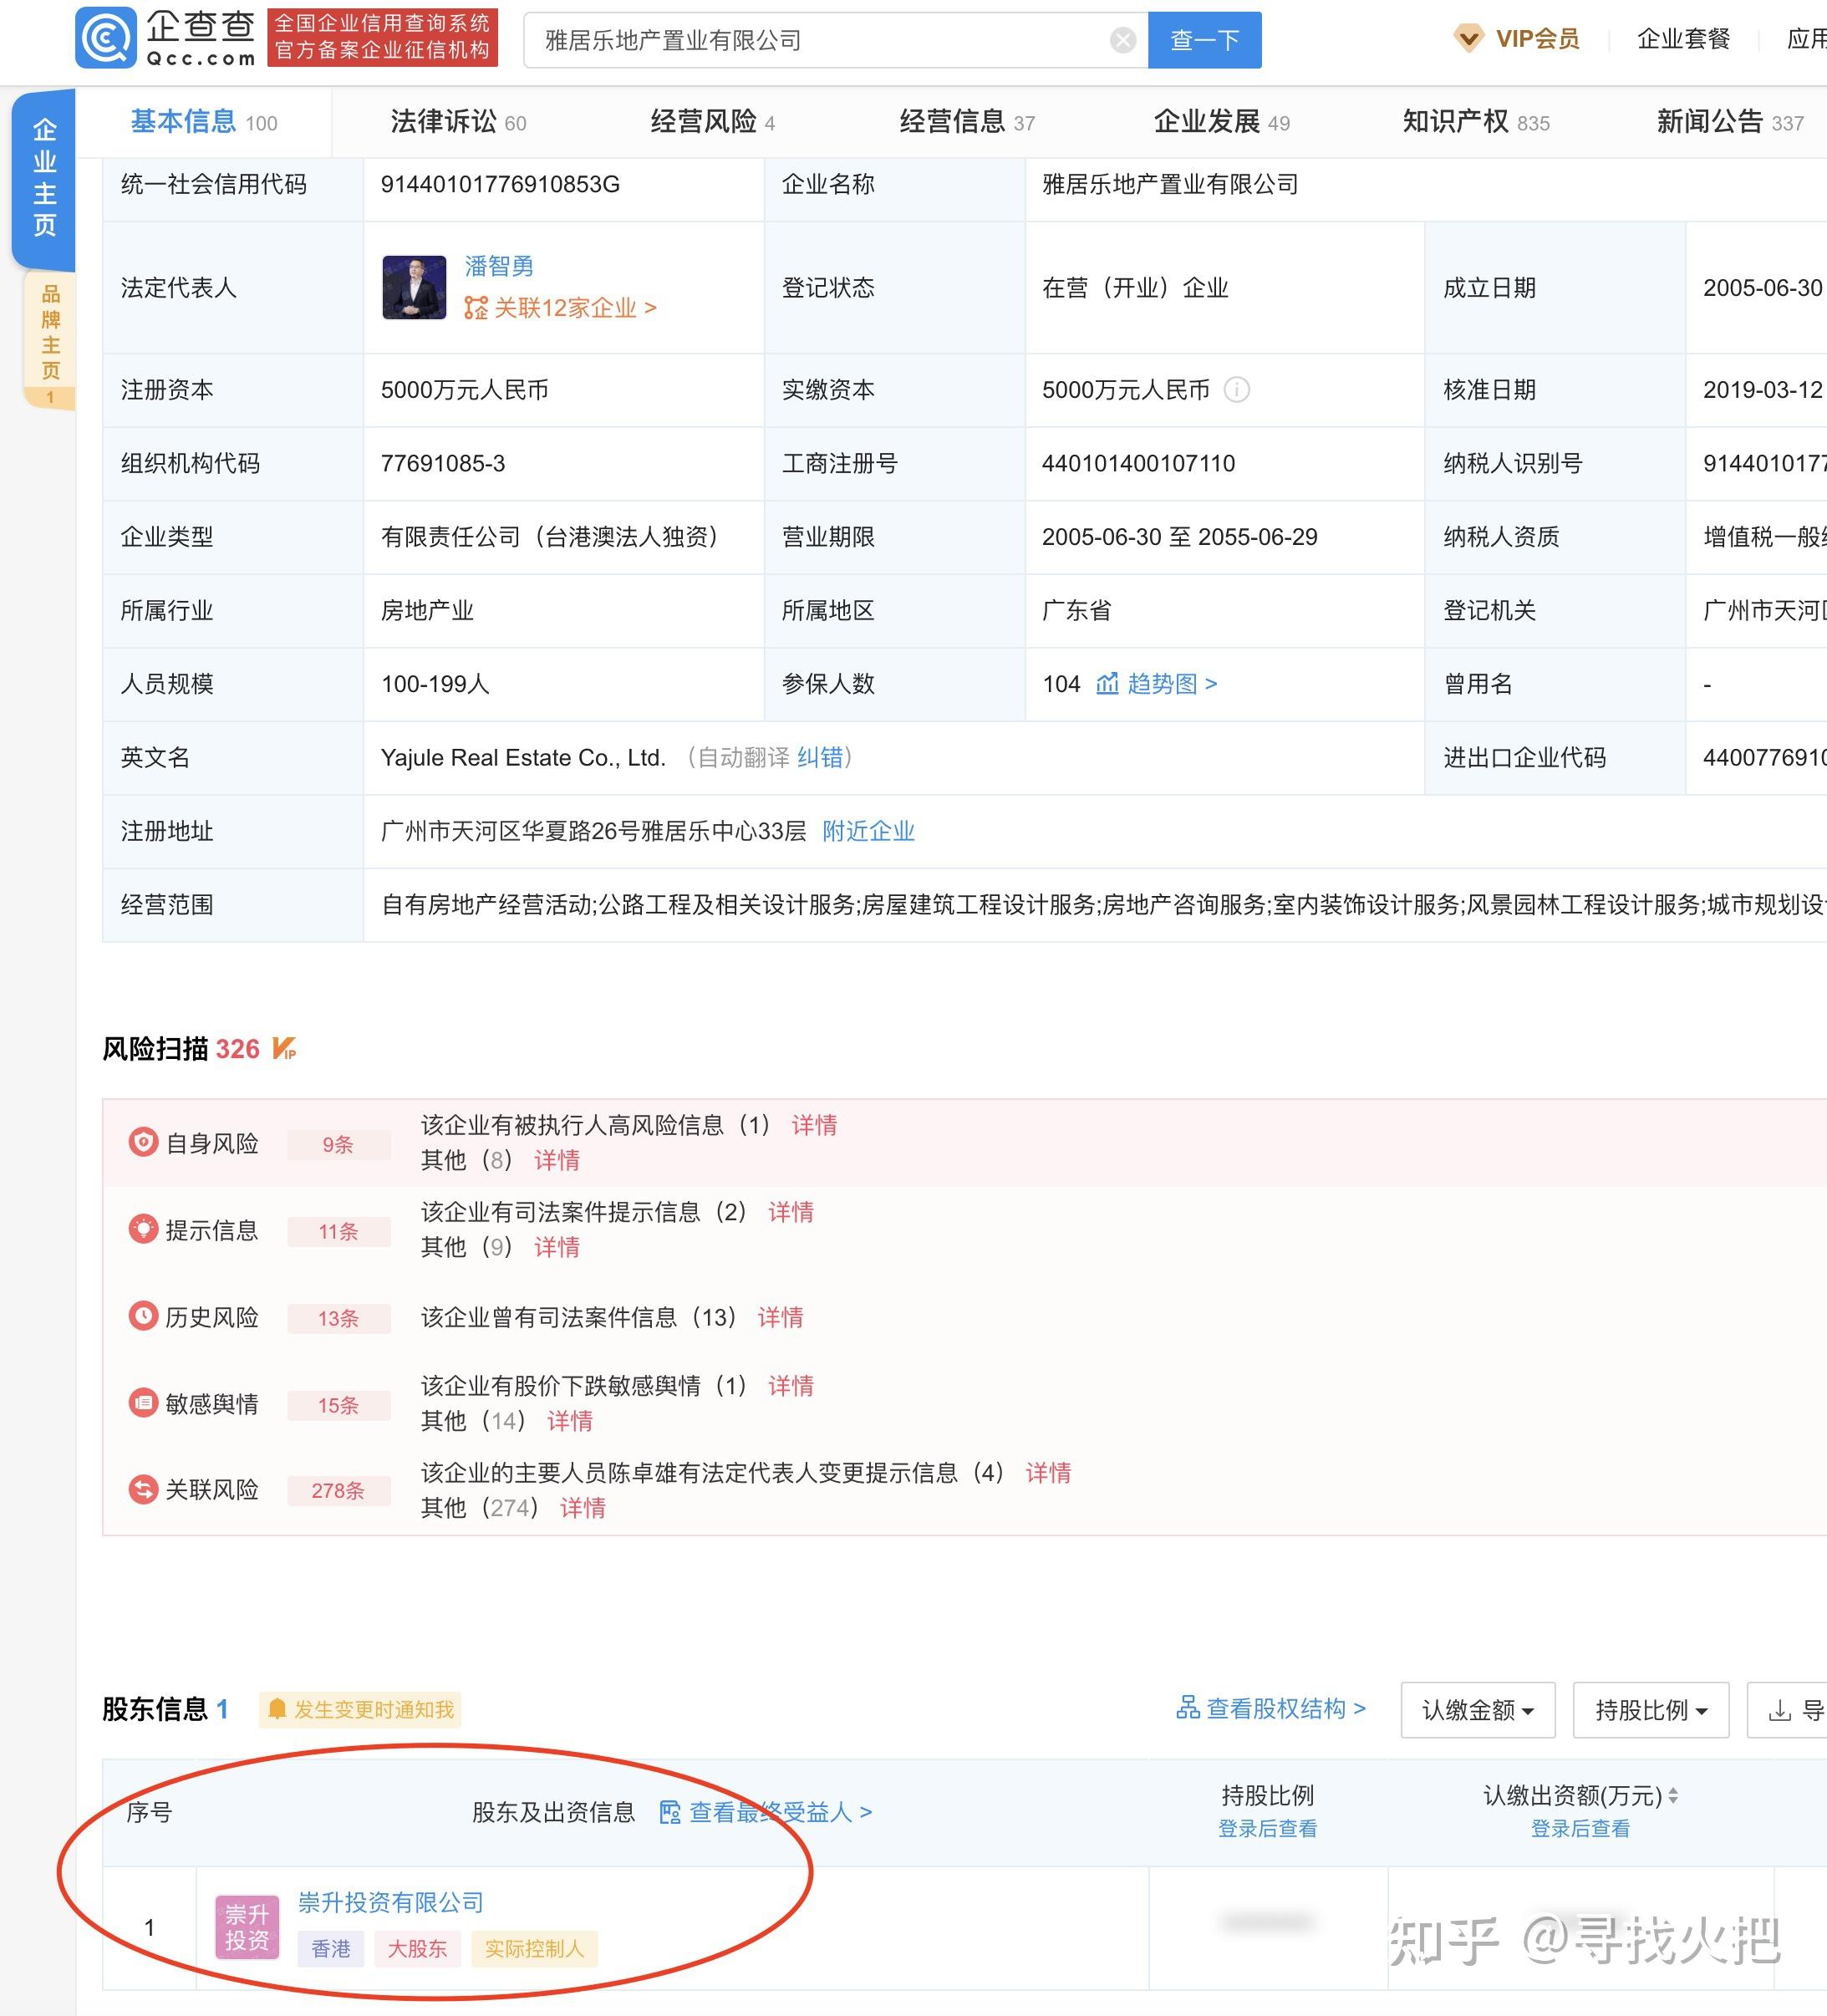Viewport: 1827px width, 2016px height.
Task: Open the 趋势图 chart icon
Action: [x=1107, y=684]
